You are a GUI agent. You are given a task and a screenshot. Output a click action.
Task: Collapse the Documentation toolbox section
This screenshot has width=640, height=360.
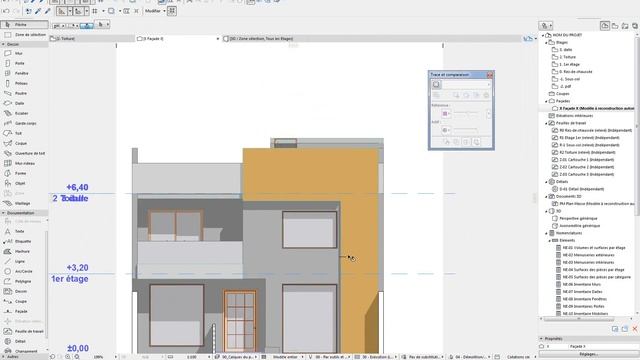pyautogui.click(x=3, y=213)
